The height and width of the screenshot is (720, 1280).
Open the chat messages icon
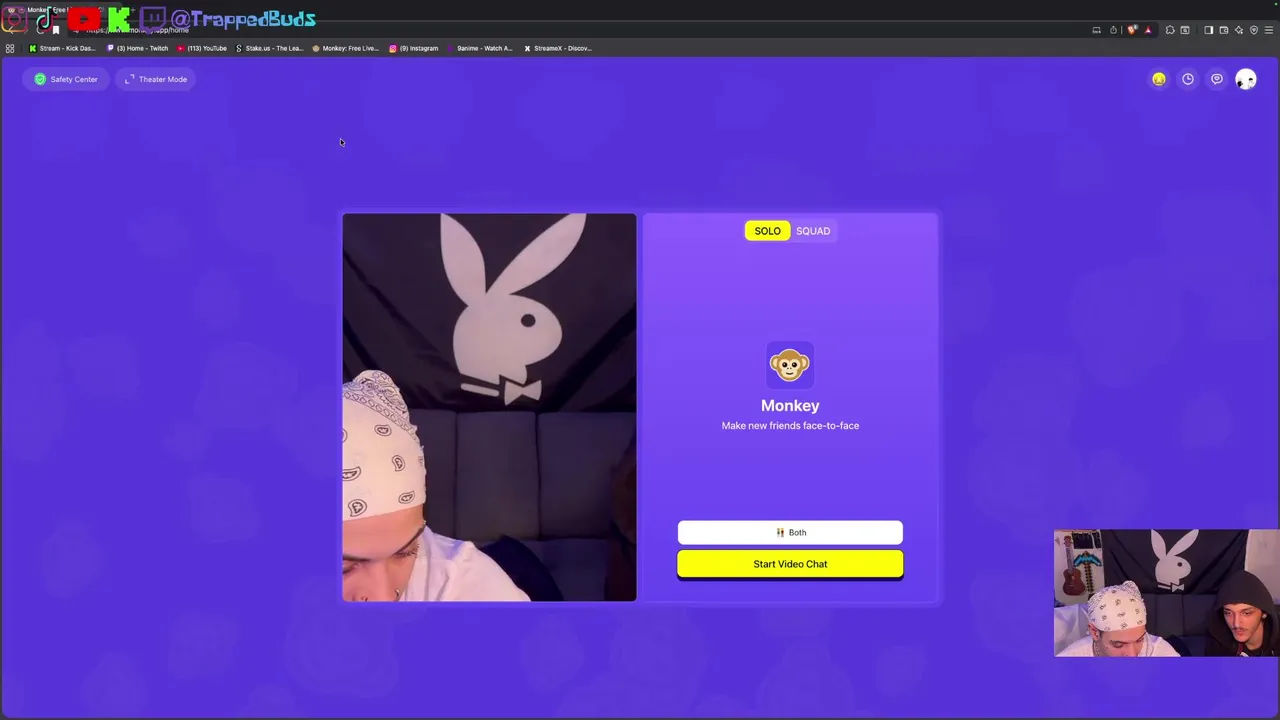click(x=1217, y=79)
